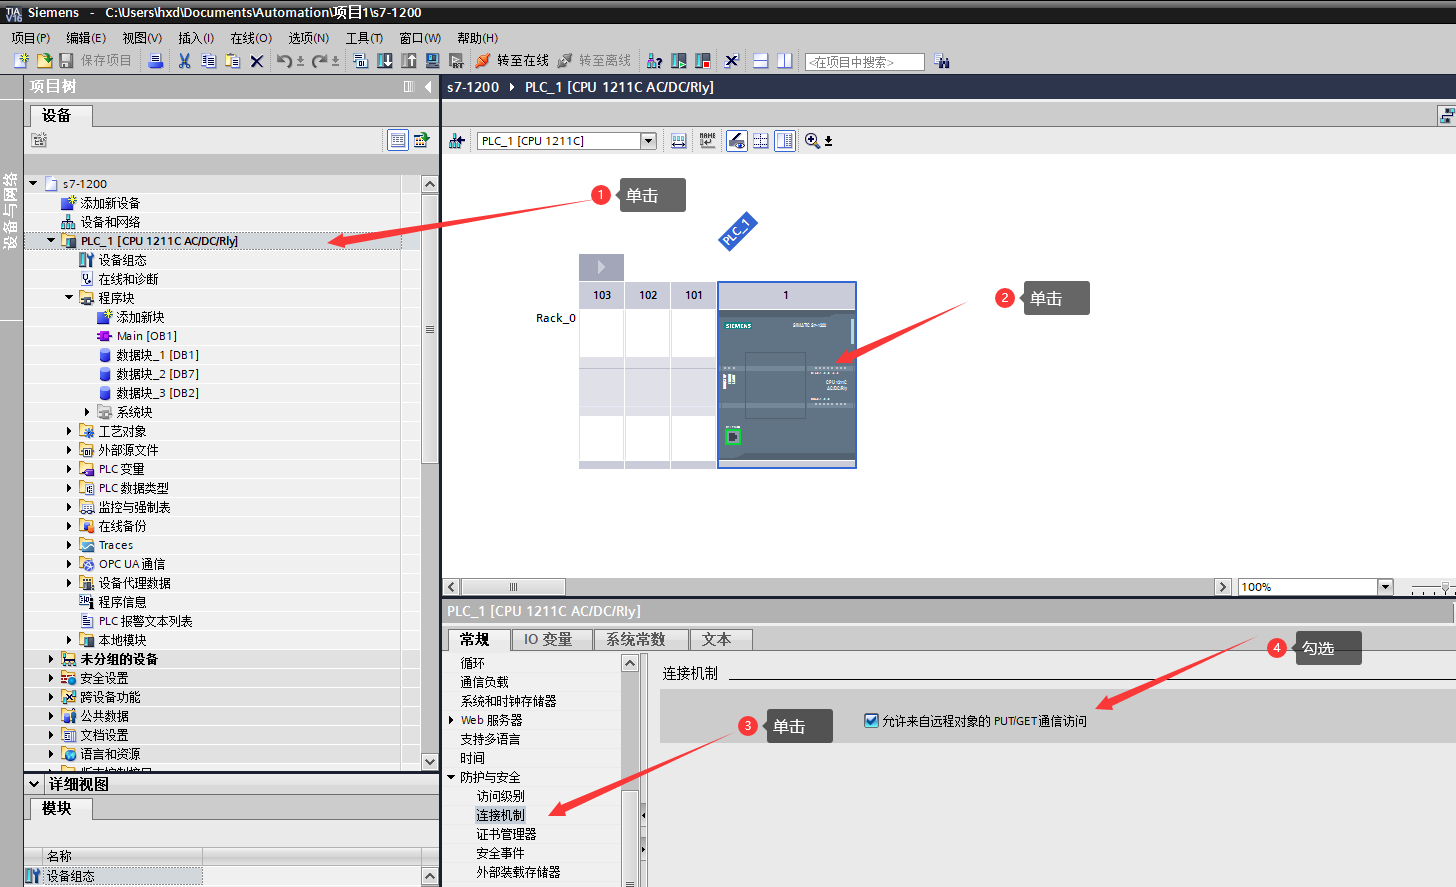Click the open project icon
The height and width of the screenshot is (887, 1456).
coord(44,61)
